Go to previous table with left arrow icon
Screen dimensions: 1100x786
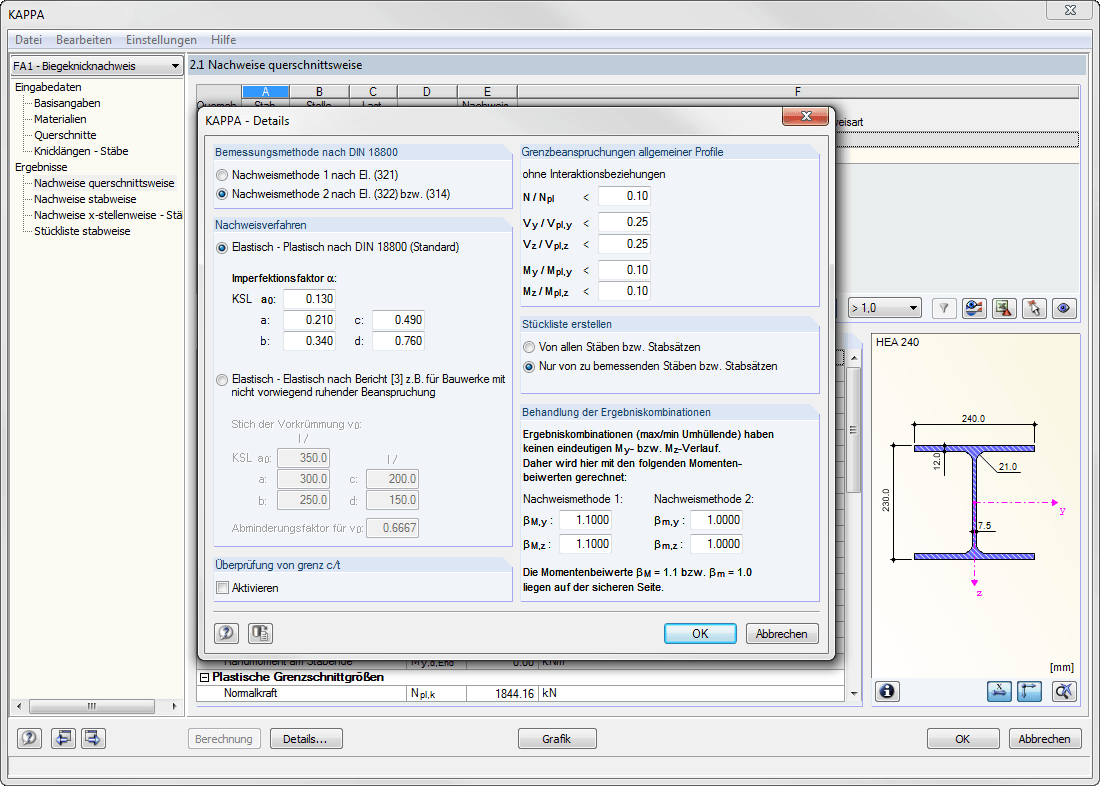(x=63, y=738)
